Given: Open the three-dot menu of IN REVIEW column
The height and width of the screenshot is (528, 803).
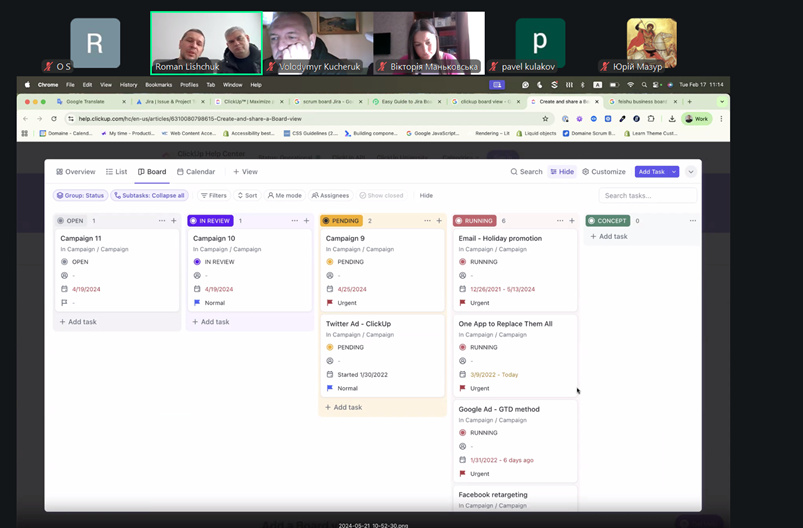Looking at the screenshot, I should pyautogui.click(x=294, y=221).
